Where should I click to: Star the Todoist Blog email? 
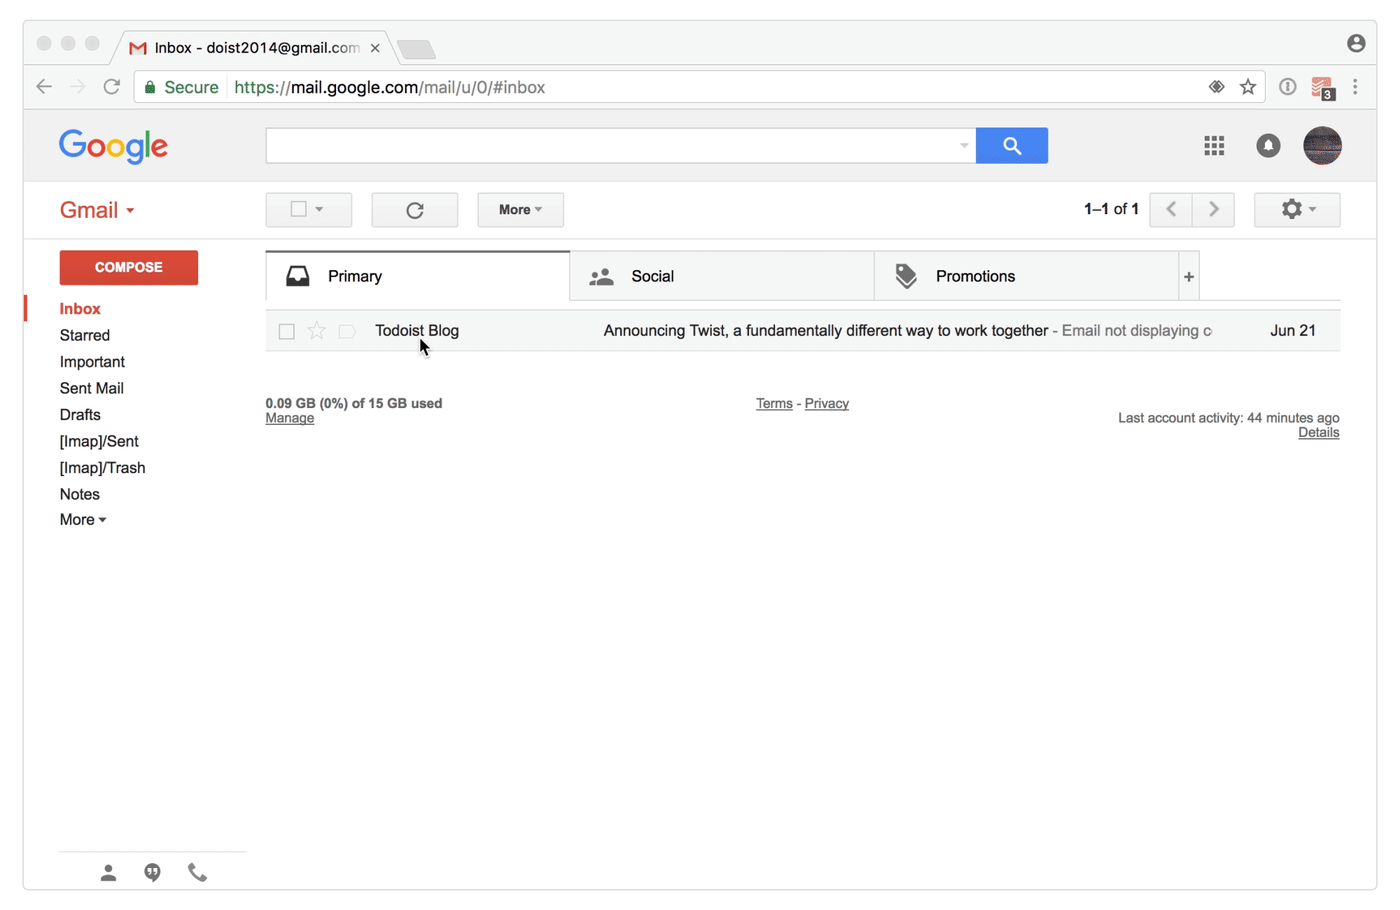tap(316, 330)
